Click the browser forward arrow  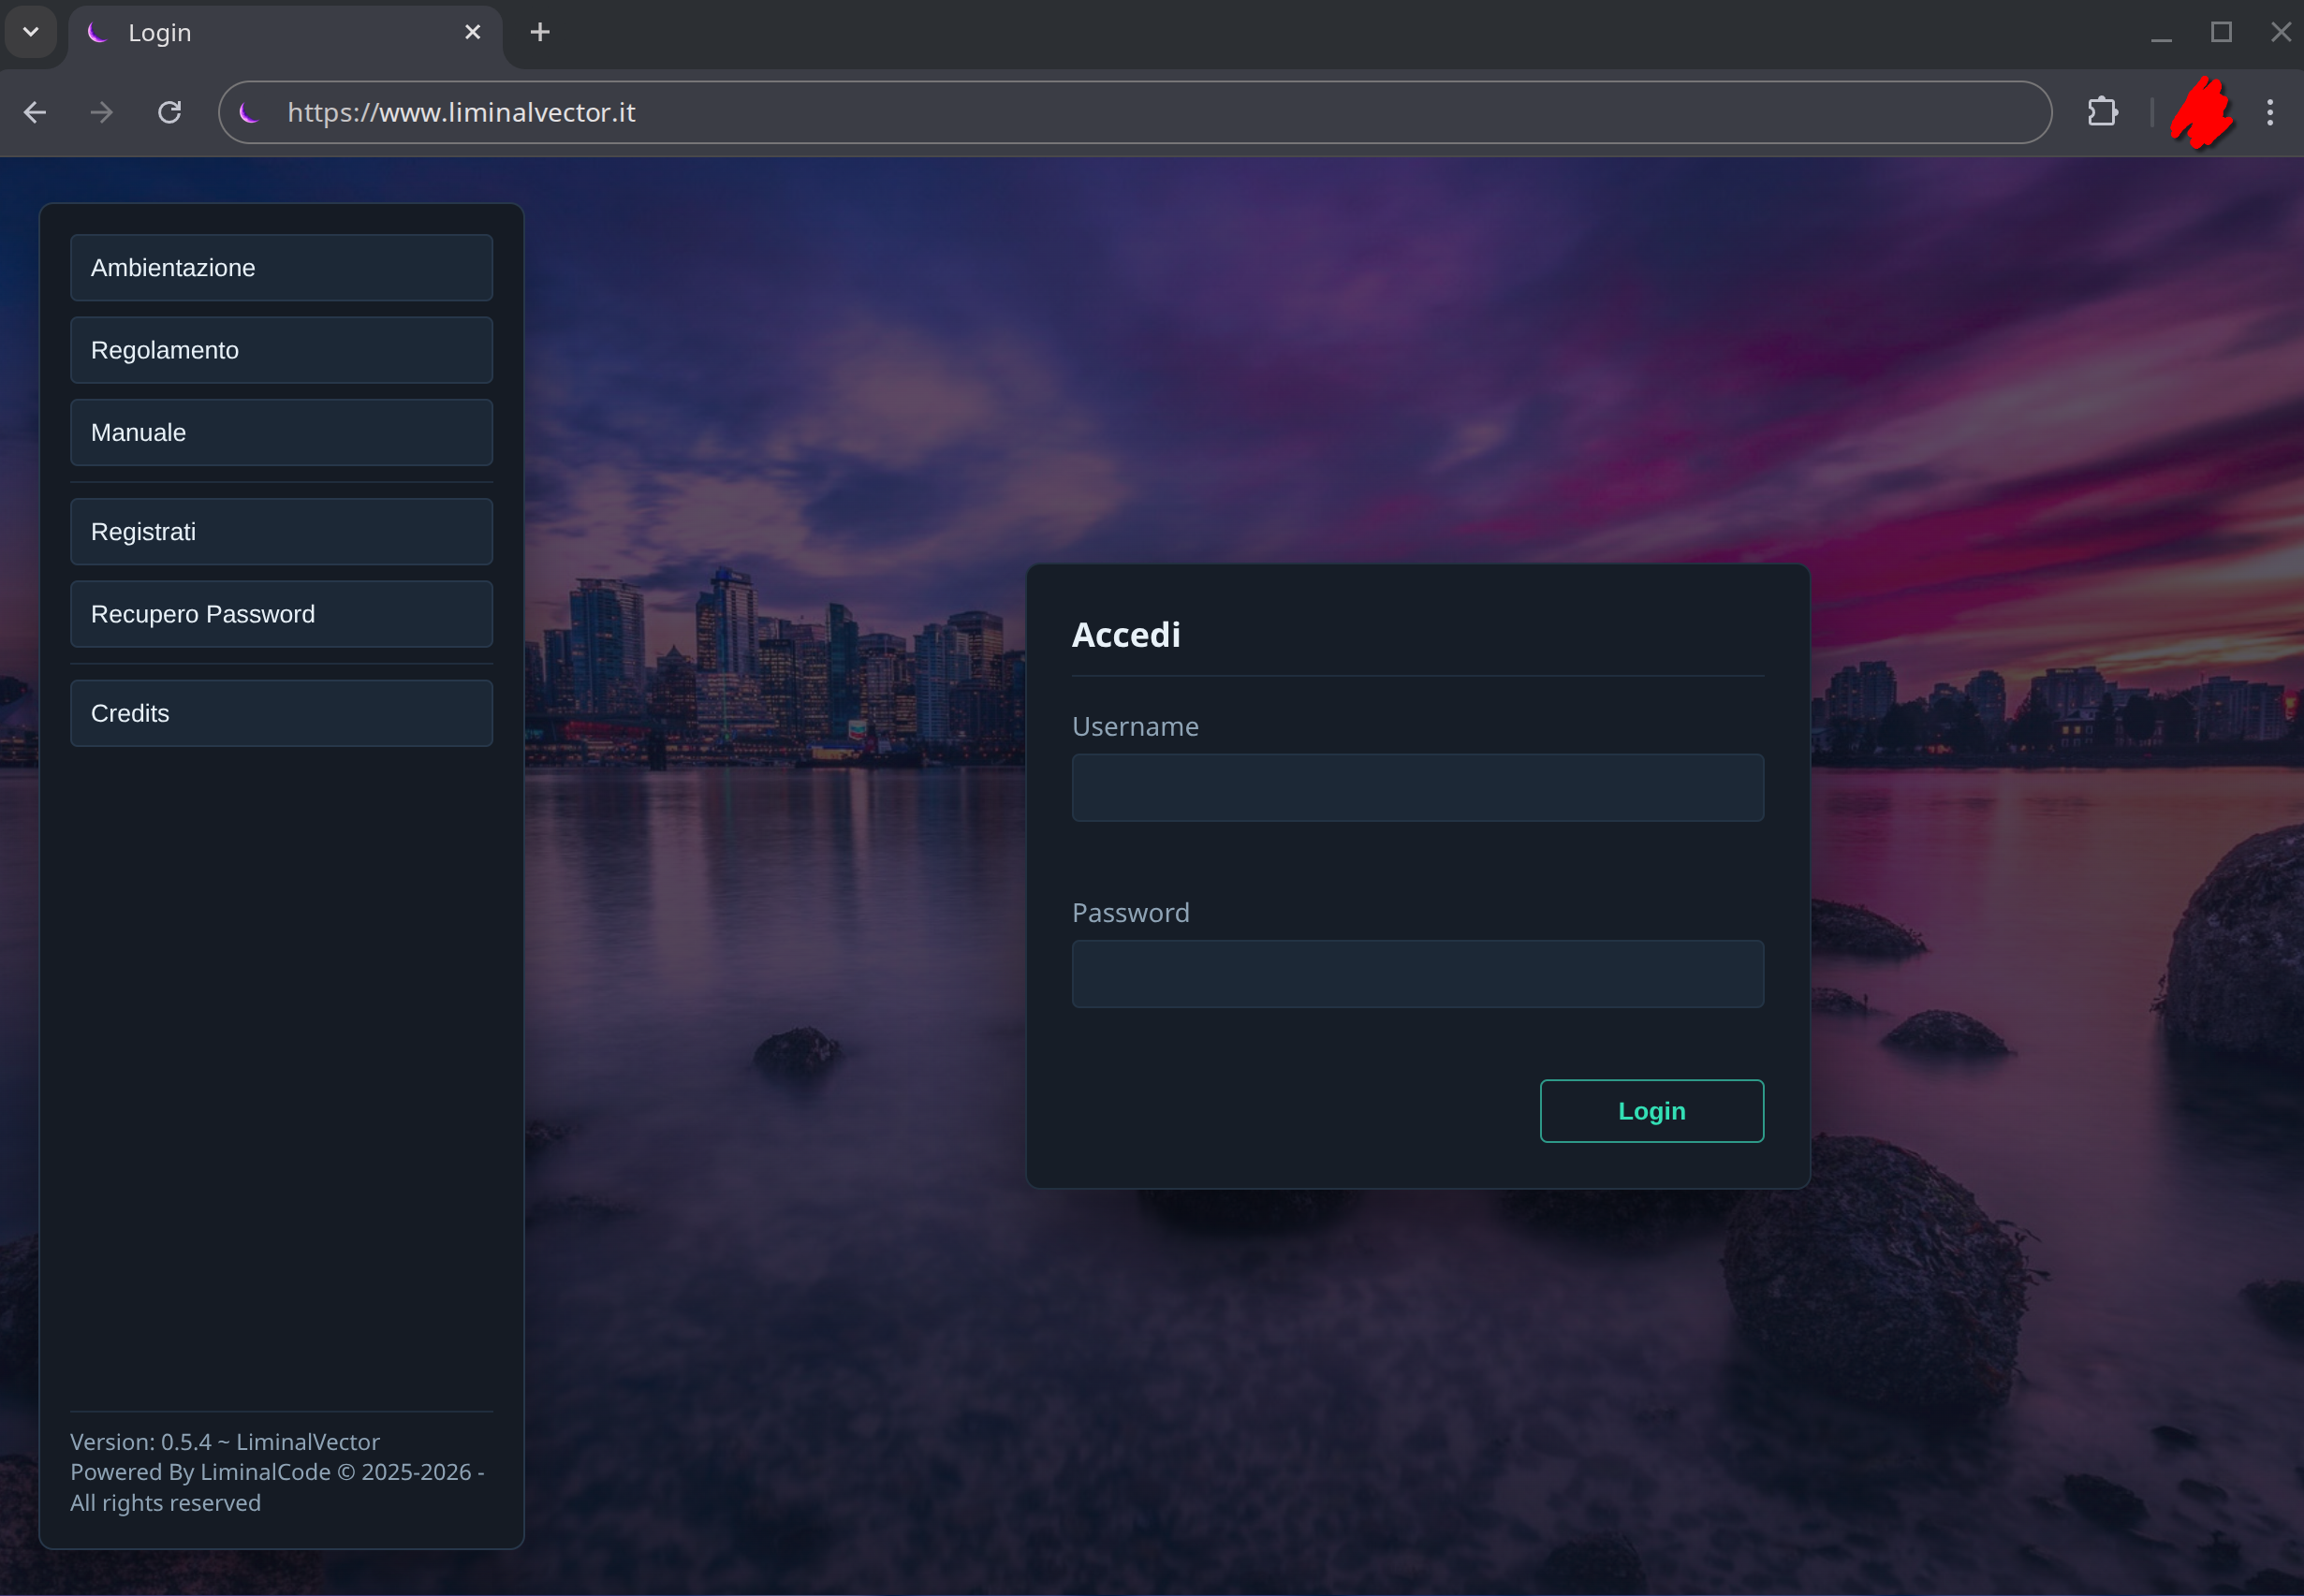[x=102, y=113]
